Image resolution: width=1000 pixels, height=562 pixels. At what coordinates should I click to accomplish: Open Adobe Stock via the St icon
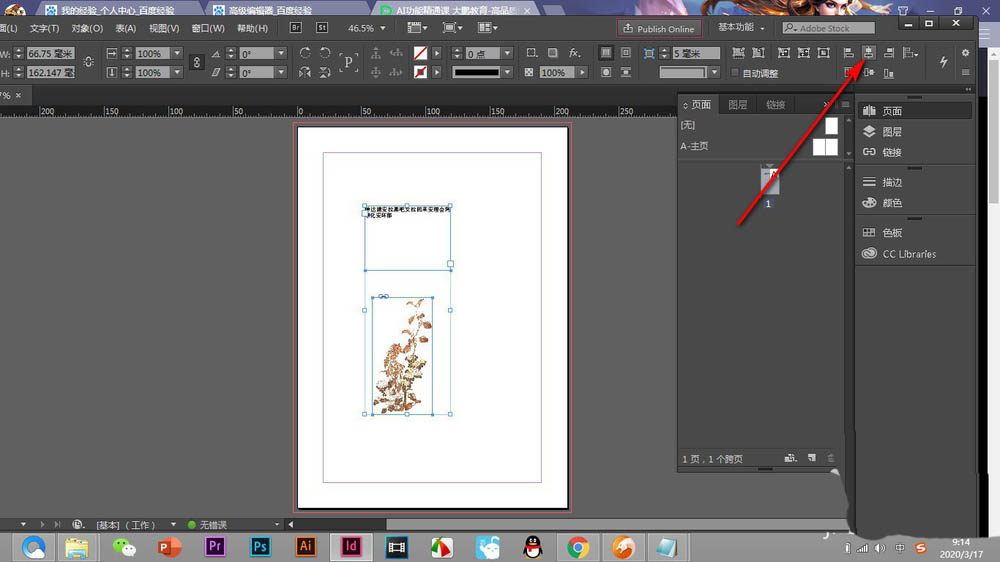click(322, 27)
